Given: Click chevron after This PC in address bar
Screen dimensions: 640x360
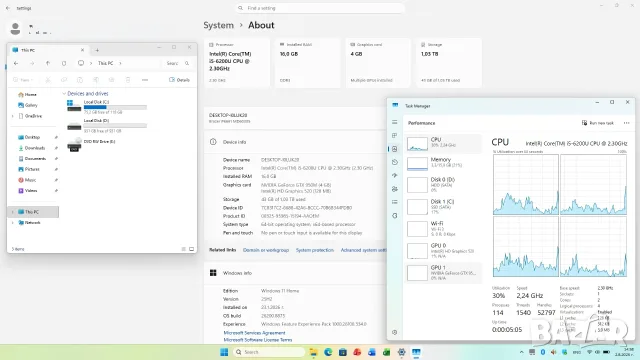Looking at the screenshot, I should tap(120, 63).
